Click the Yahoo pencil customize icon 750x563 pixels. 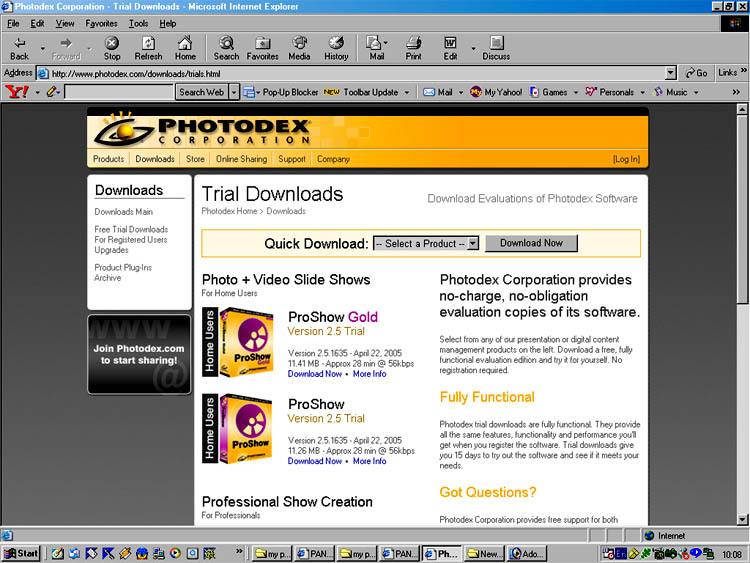pos(52,91)
